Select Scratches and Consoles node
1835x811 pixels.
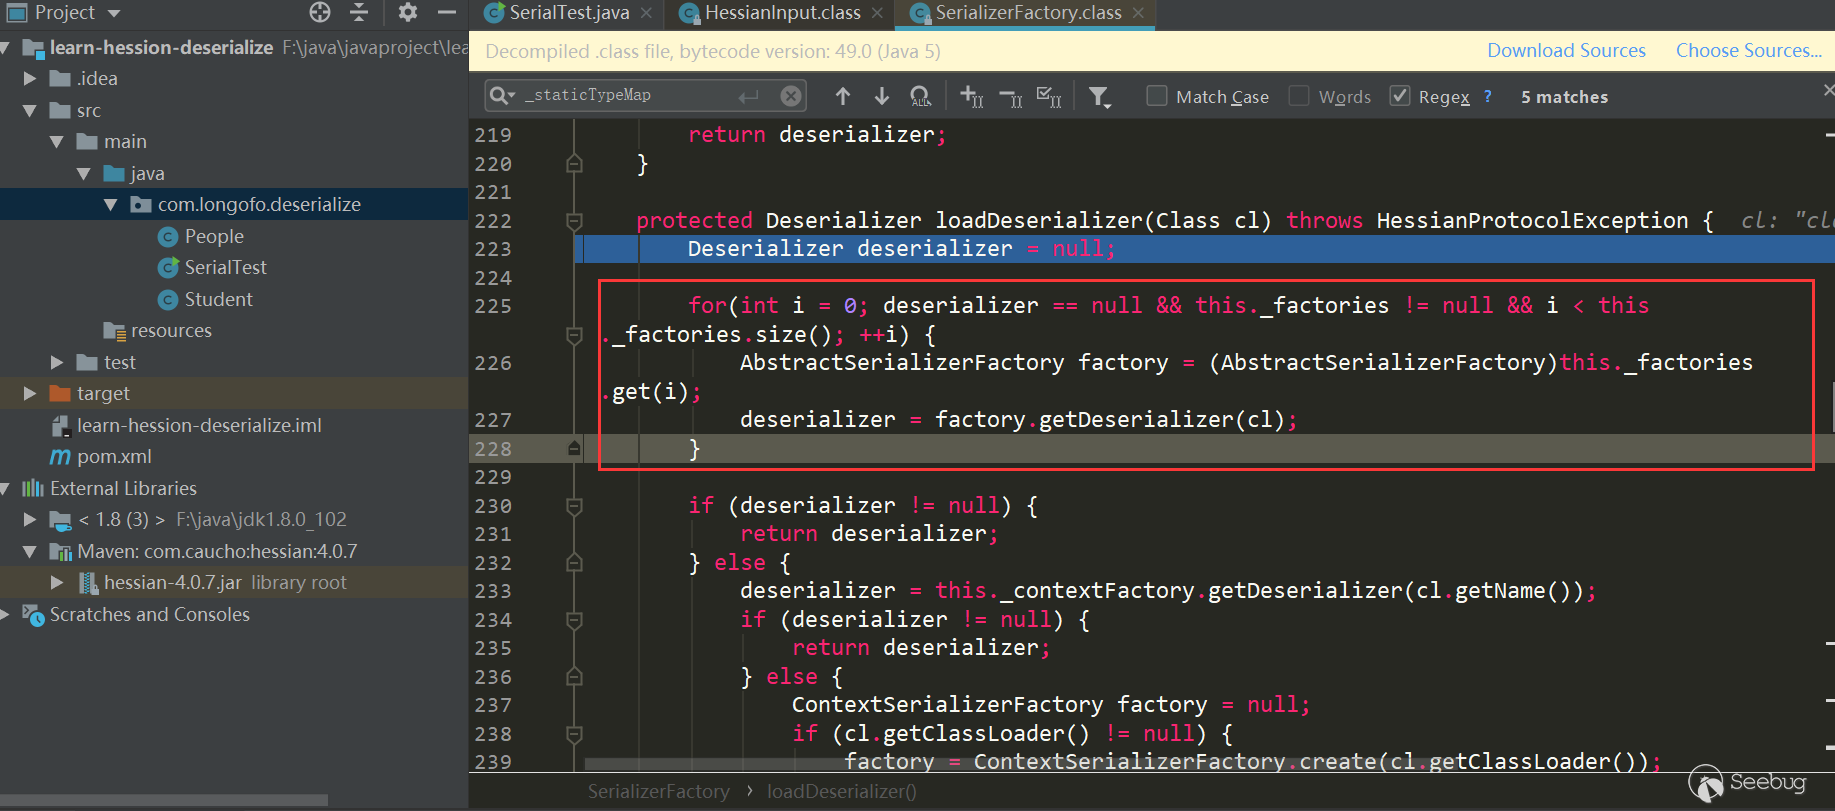[x=150, y=614]
